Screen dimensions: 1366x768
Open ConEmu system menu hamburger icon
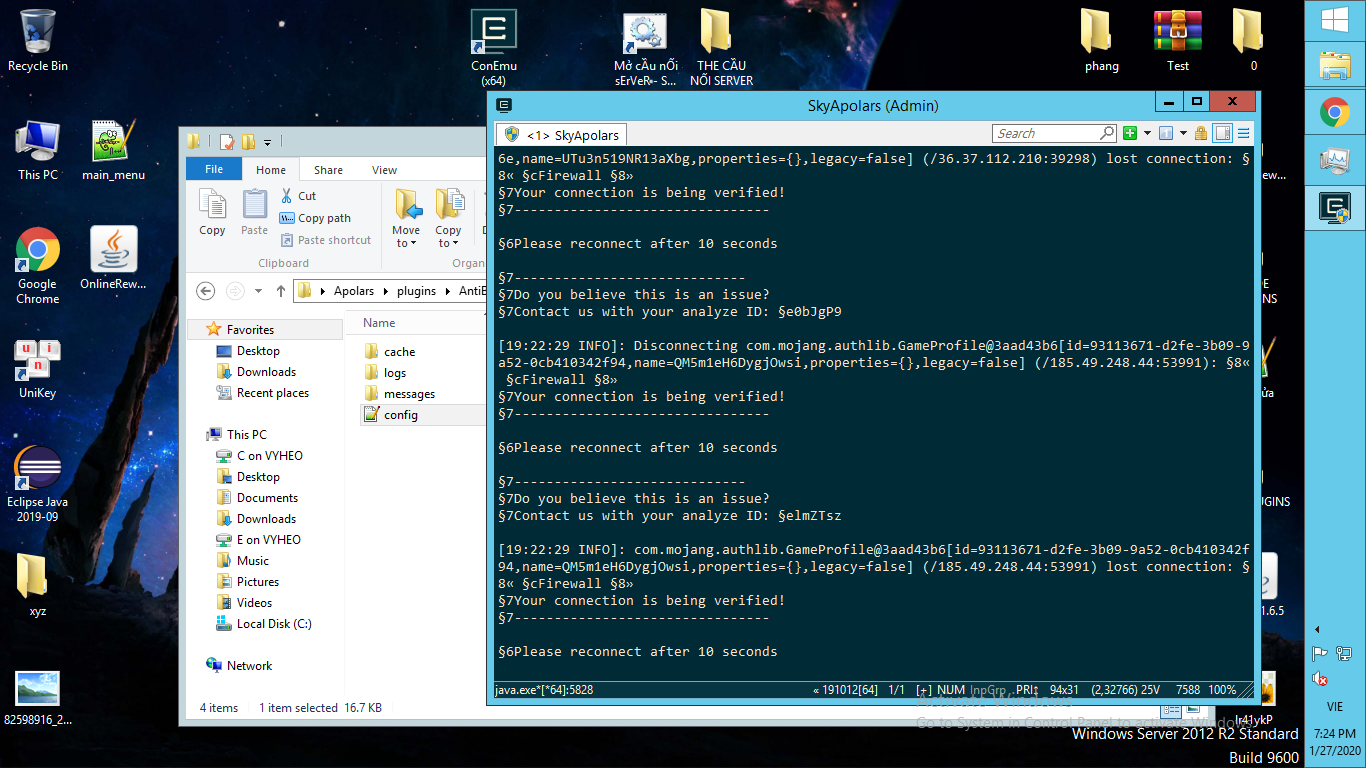pyautogui.click(x=1244, y=133)
